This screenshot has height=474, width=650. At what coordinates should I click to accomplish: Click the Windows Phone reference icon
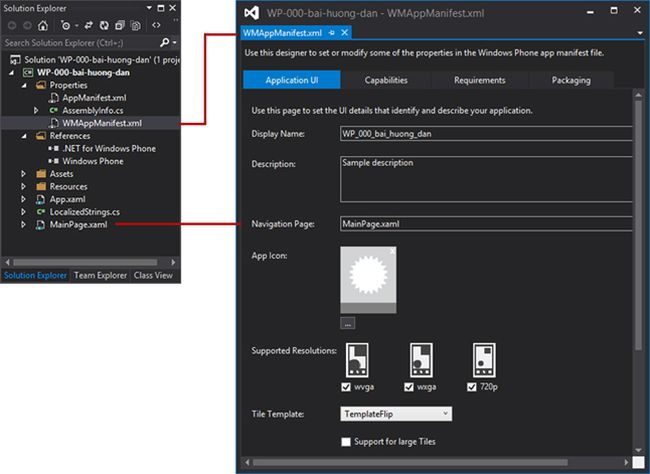(53, 161)
